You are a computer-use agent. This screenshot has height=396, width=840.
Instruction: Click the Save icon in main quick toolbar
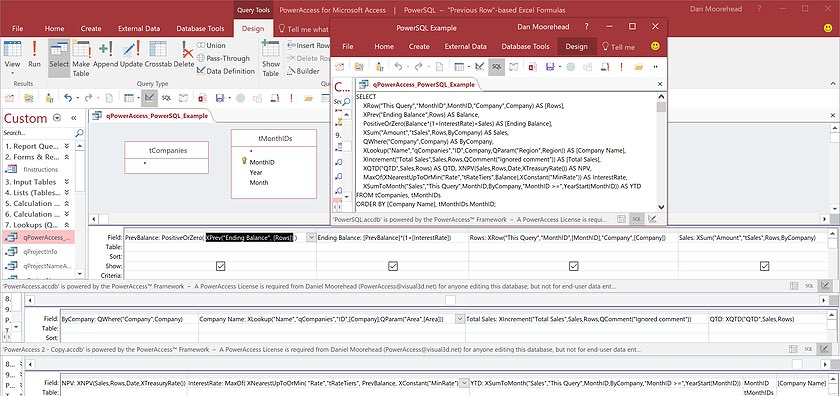219,98
